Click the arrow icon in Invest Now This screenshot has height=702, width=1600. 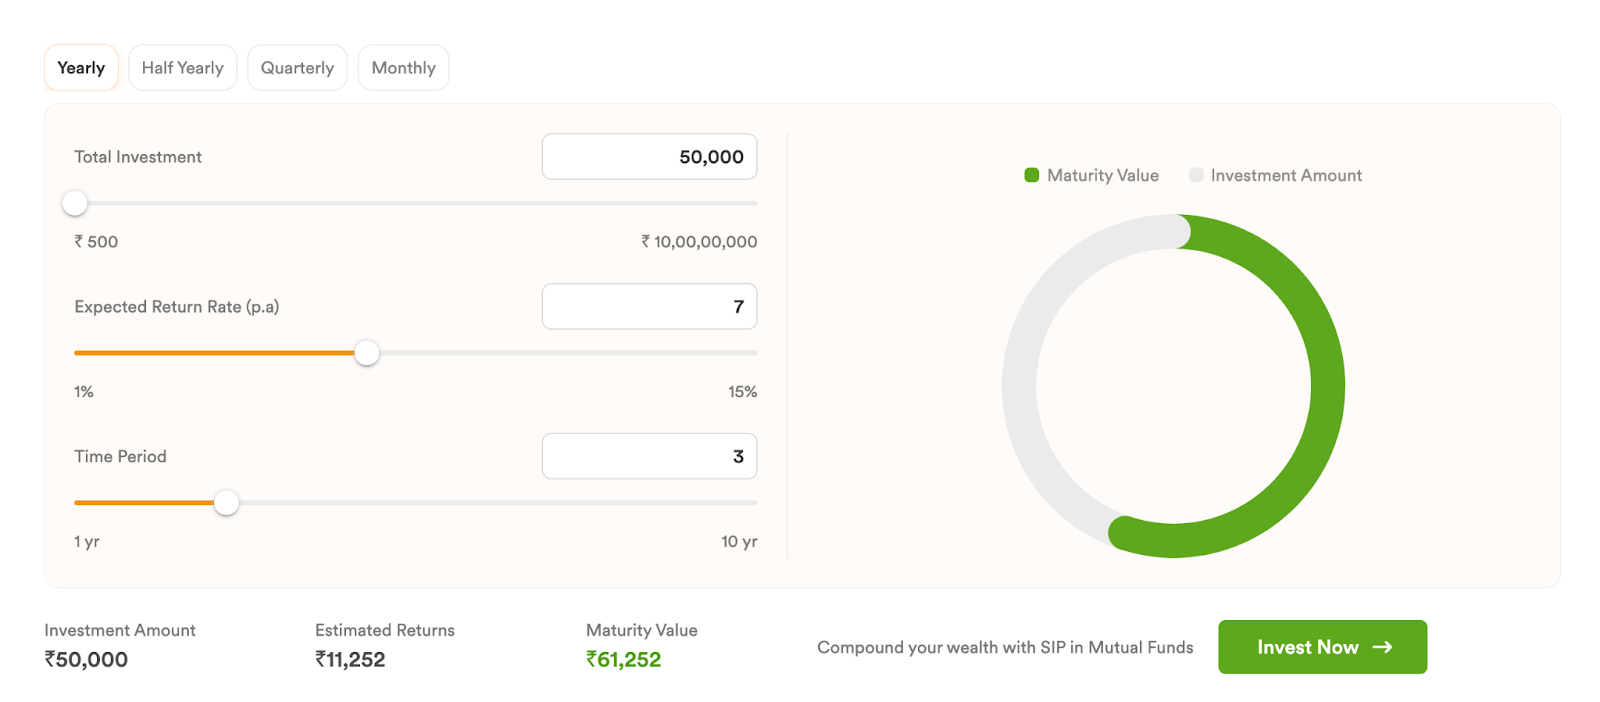(1382, 647)
